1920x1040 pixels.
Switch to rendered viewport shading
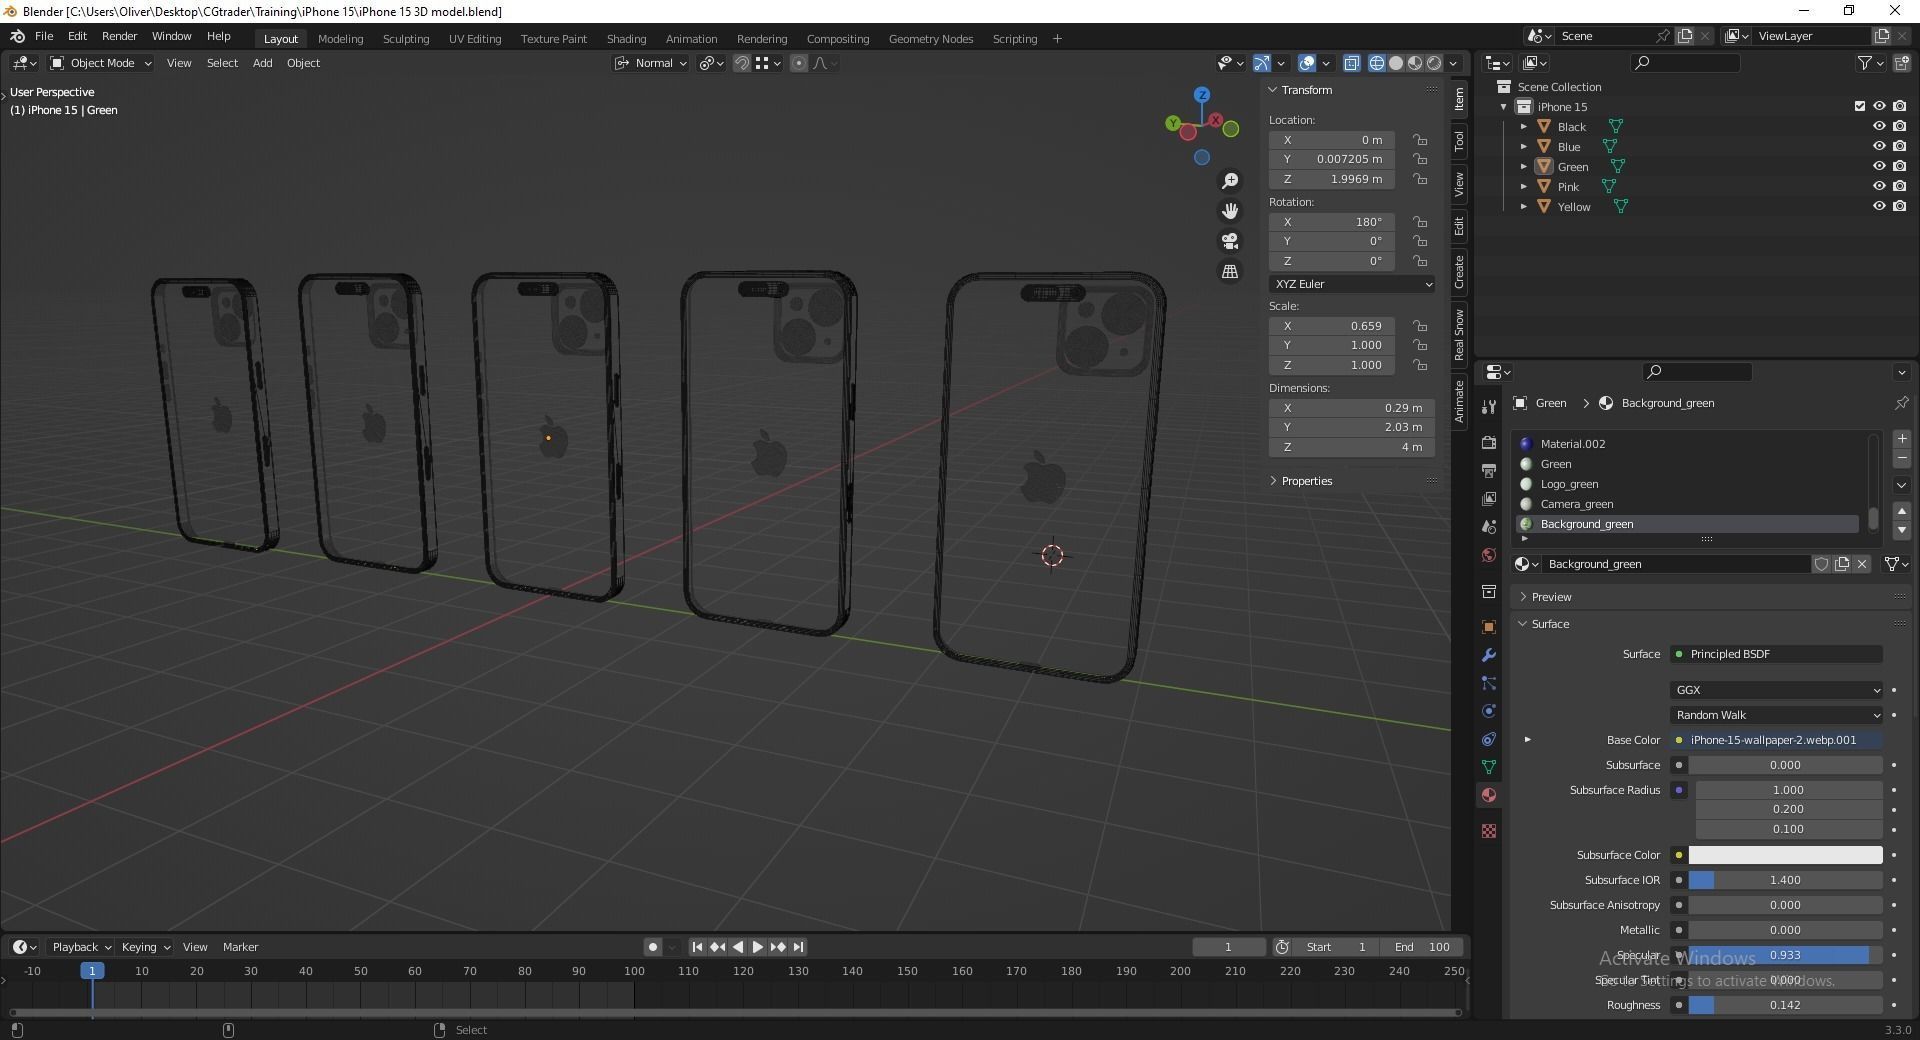tap(1434, 63)
